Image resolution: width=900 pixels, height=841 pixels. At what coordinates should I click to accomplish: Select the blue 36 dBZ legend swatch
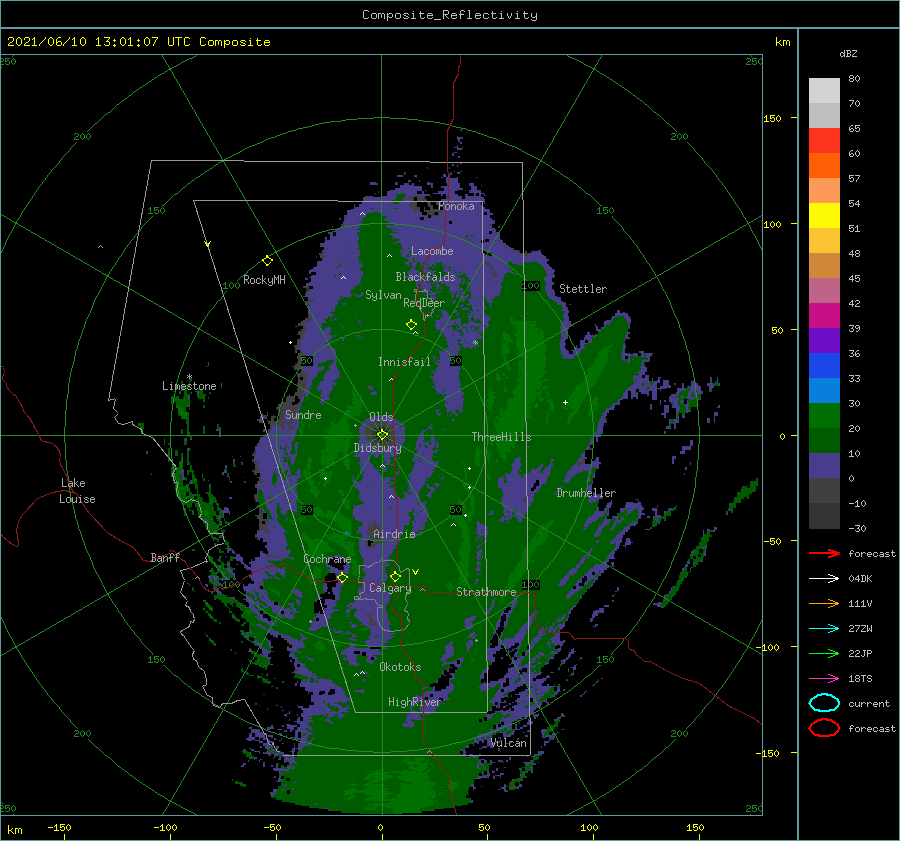(x=824, y=365)
